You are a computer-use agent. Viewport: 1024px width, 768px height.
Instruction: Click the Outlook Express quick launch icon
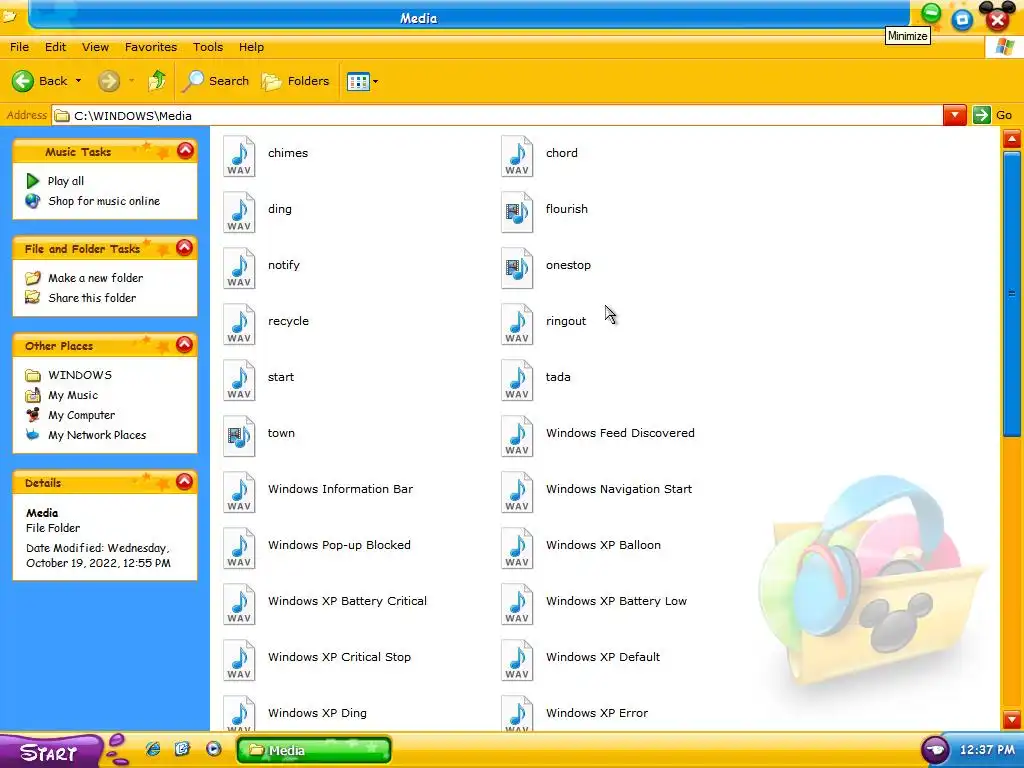click(183, 749)
